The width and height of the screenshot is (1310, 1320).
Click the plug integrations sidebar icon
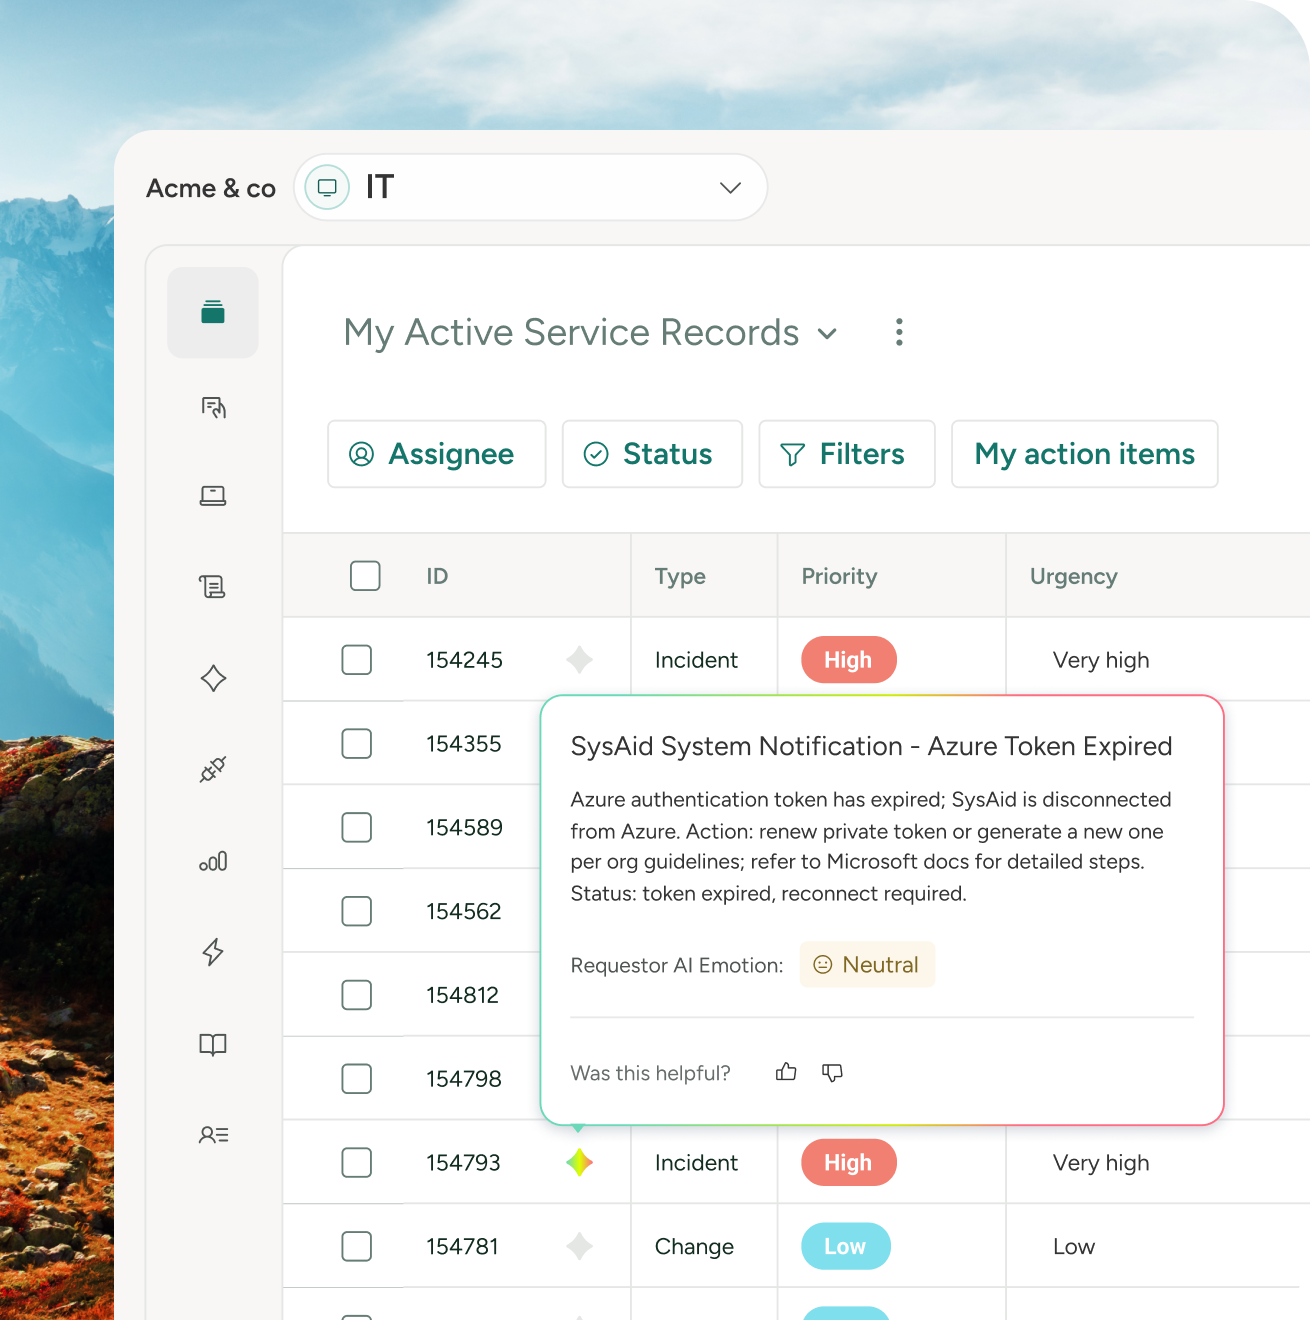[213, 769]
